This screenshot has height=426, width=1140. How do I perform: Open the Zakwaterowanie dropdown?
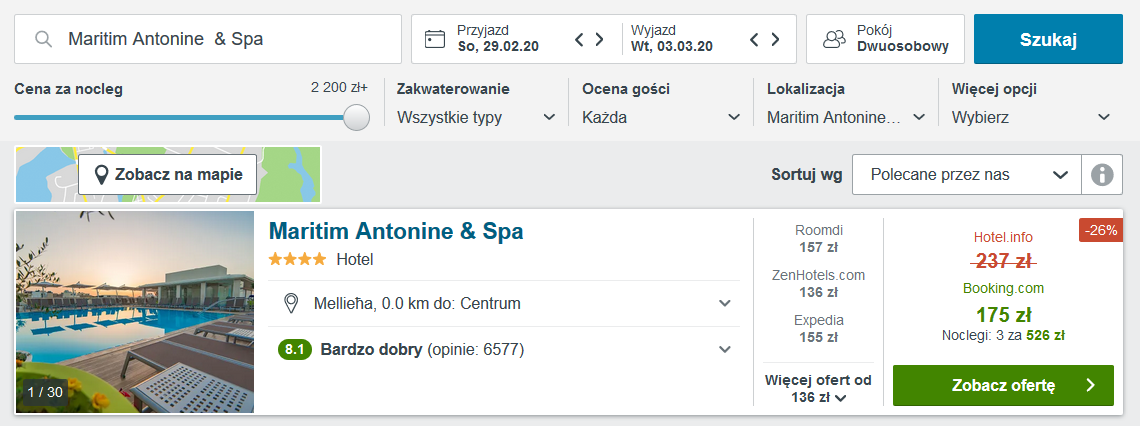[476, 117]
